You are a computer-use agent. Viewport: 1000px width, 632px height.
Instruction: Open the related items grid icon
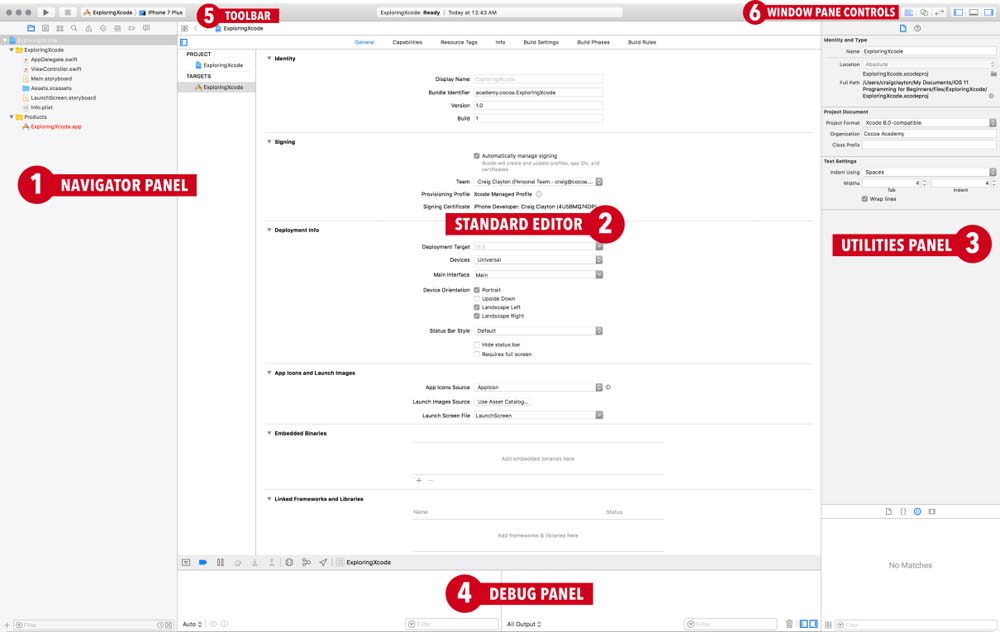184,28
